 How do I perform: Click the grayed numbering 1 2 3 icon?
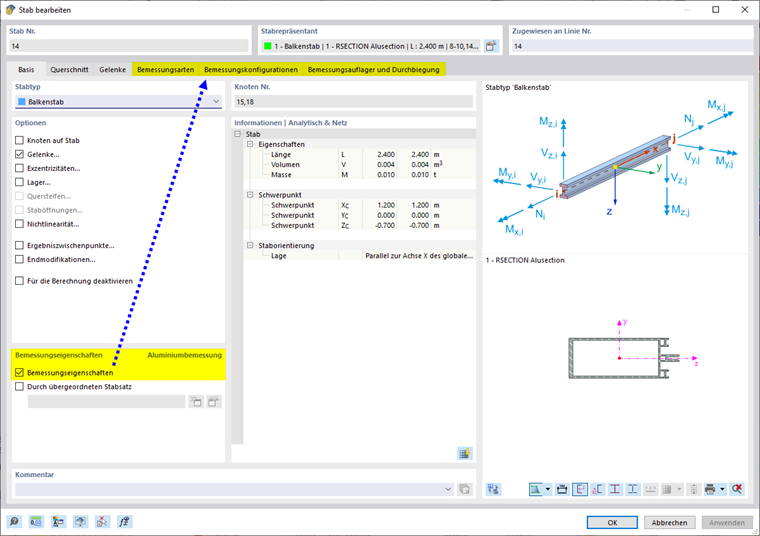coord(650,489)
